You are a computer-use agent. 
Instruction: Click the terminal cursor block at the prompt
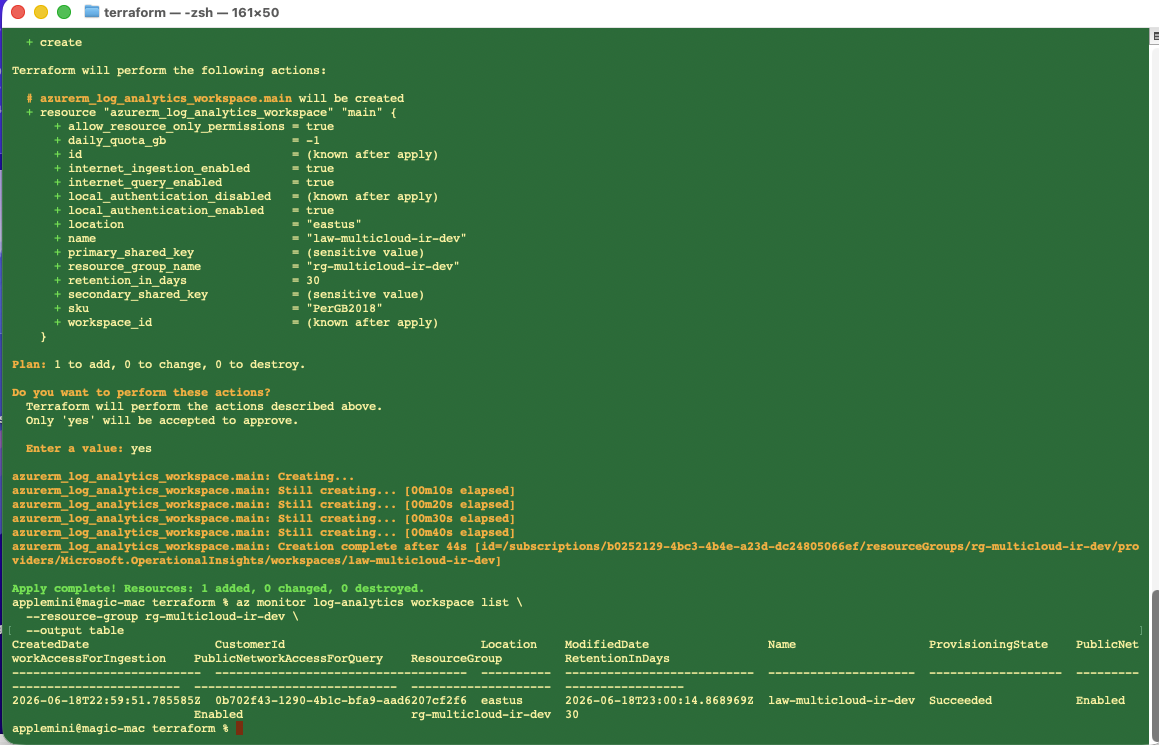coord(239,729)
